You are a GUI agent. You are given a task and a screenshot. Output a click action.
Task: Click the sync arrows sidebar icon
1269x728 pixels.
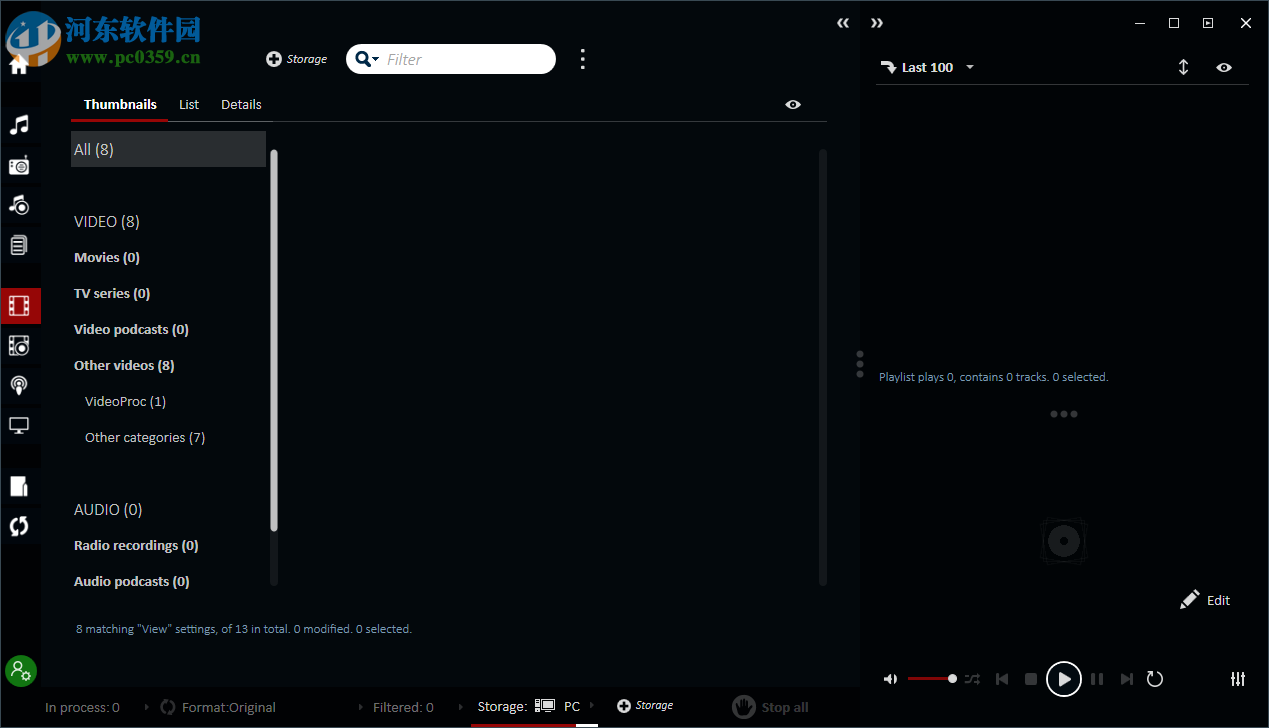19,526
